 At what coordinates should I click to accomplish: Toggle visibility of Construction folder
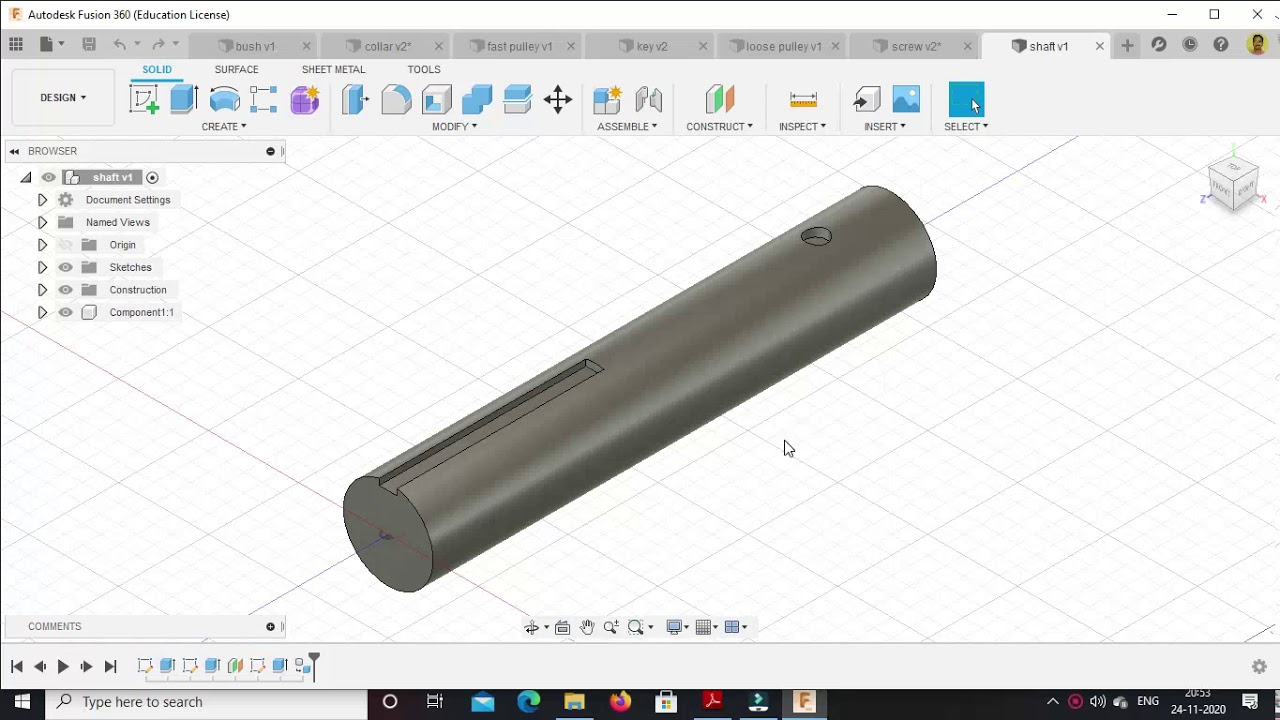click(66, 290)
